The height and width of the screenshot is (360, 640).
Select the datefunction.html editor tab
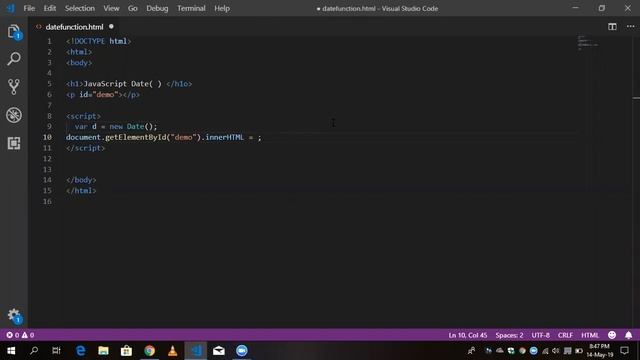[x=74, y=27]
